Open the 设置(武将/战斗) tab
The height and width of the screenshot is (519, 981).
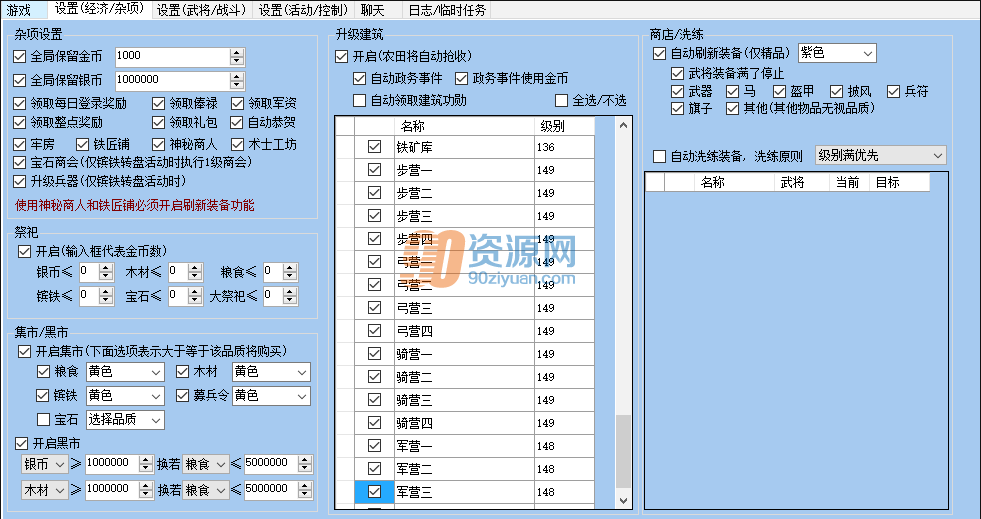(201, 10)
